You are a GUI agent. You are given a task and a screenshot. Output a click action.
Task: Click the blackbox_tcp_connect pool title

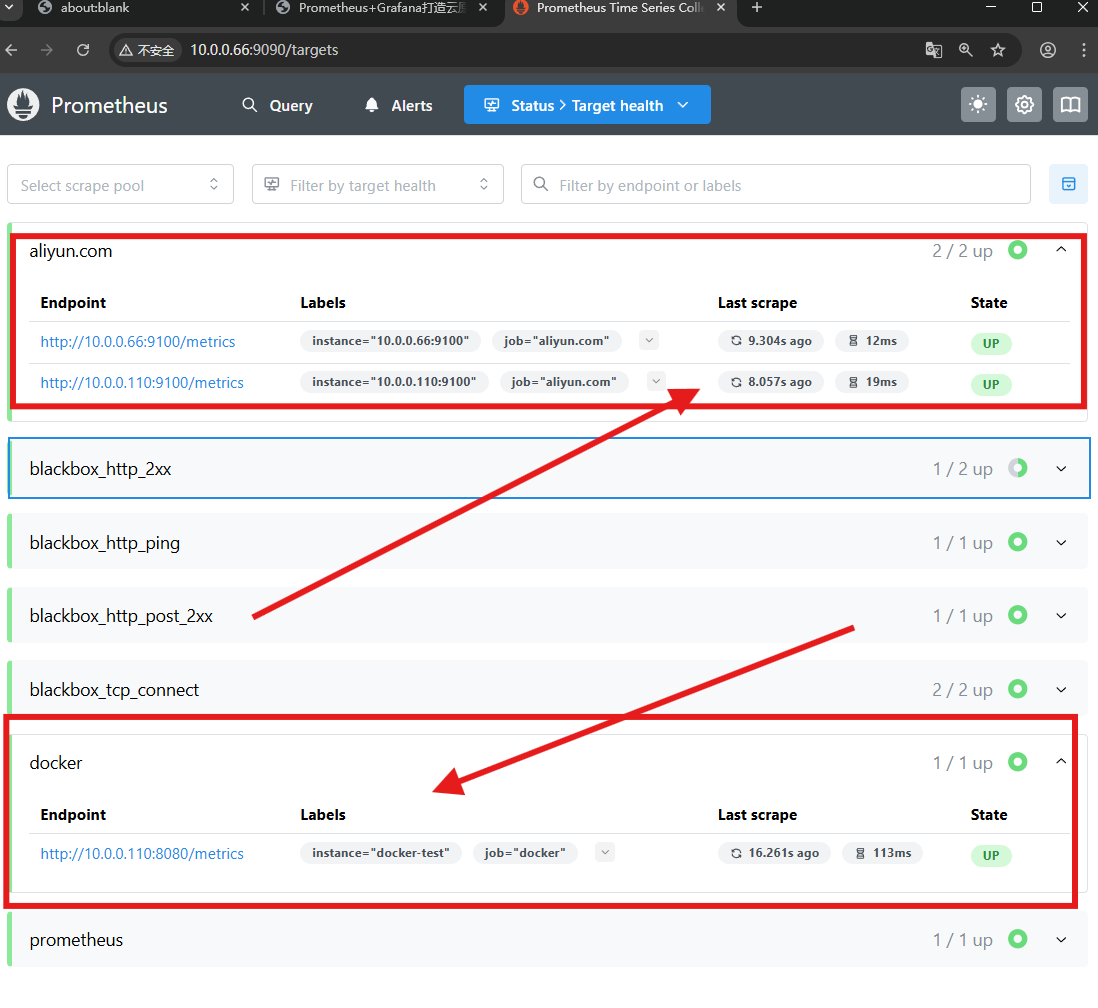[114, 690]
